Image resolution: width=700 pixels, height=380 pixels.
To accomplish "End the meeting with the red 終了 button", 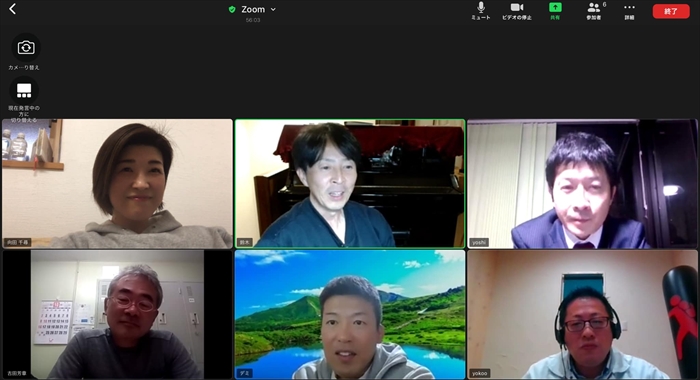I will click(671, 11).
